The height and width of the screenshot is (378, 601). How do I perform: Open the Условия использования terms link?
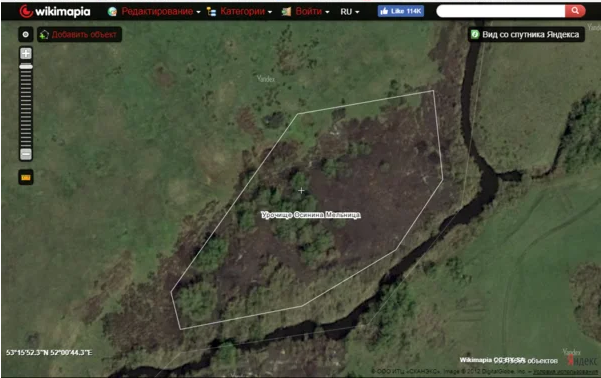pyautogui.click(x=565, y=371)
